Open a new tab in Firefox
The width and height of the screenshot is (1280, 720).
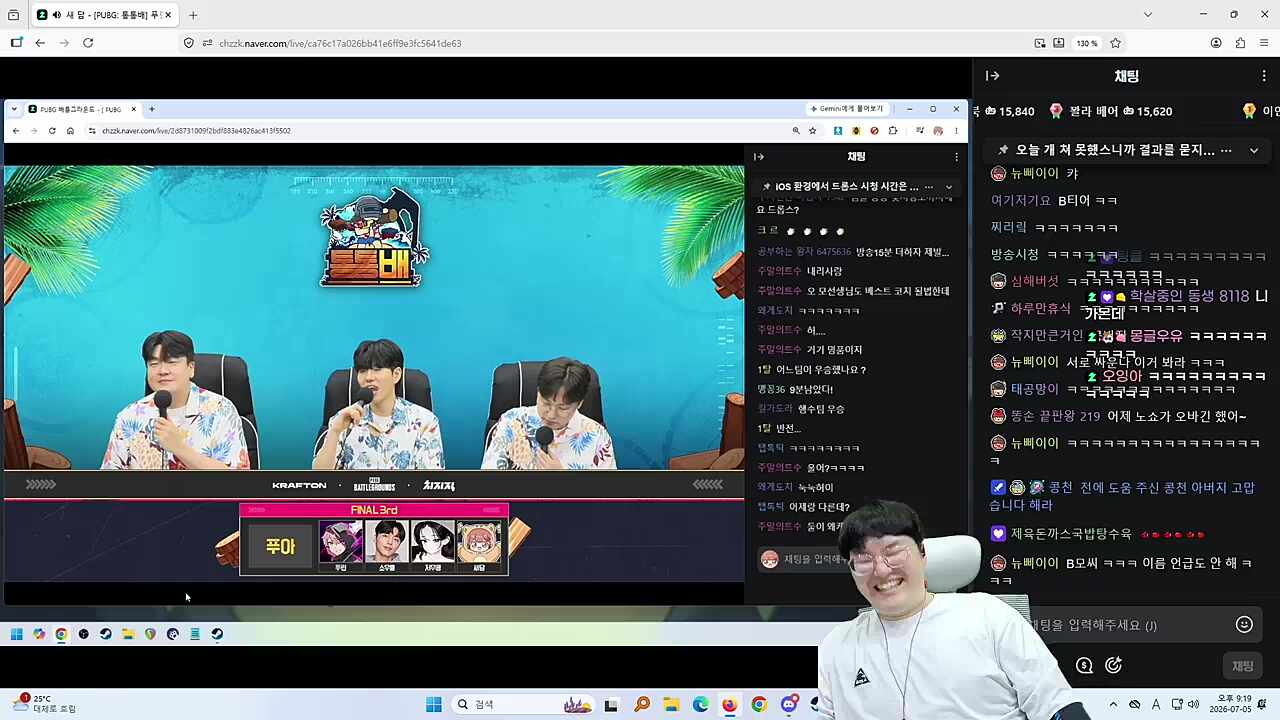click(x=193, y=15)
